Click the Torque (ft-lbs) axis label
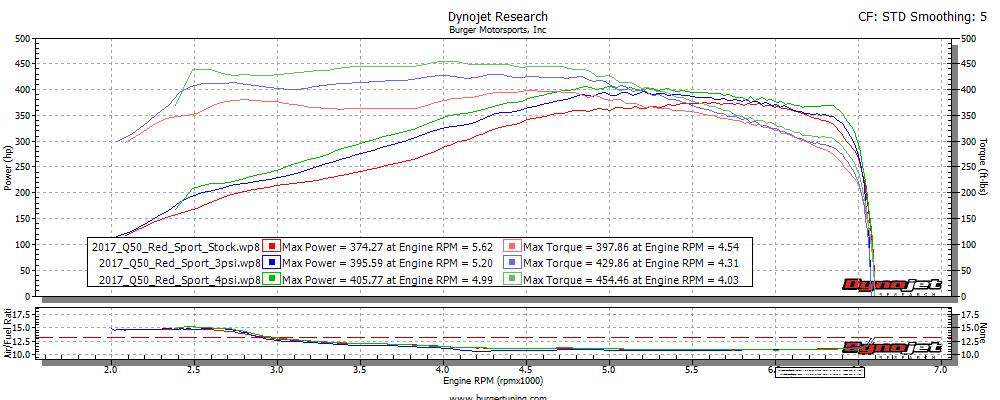The height and width of the screenshot is (400, 1000). click(x=983, y=167)
